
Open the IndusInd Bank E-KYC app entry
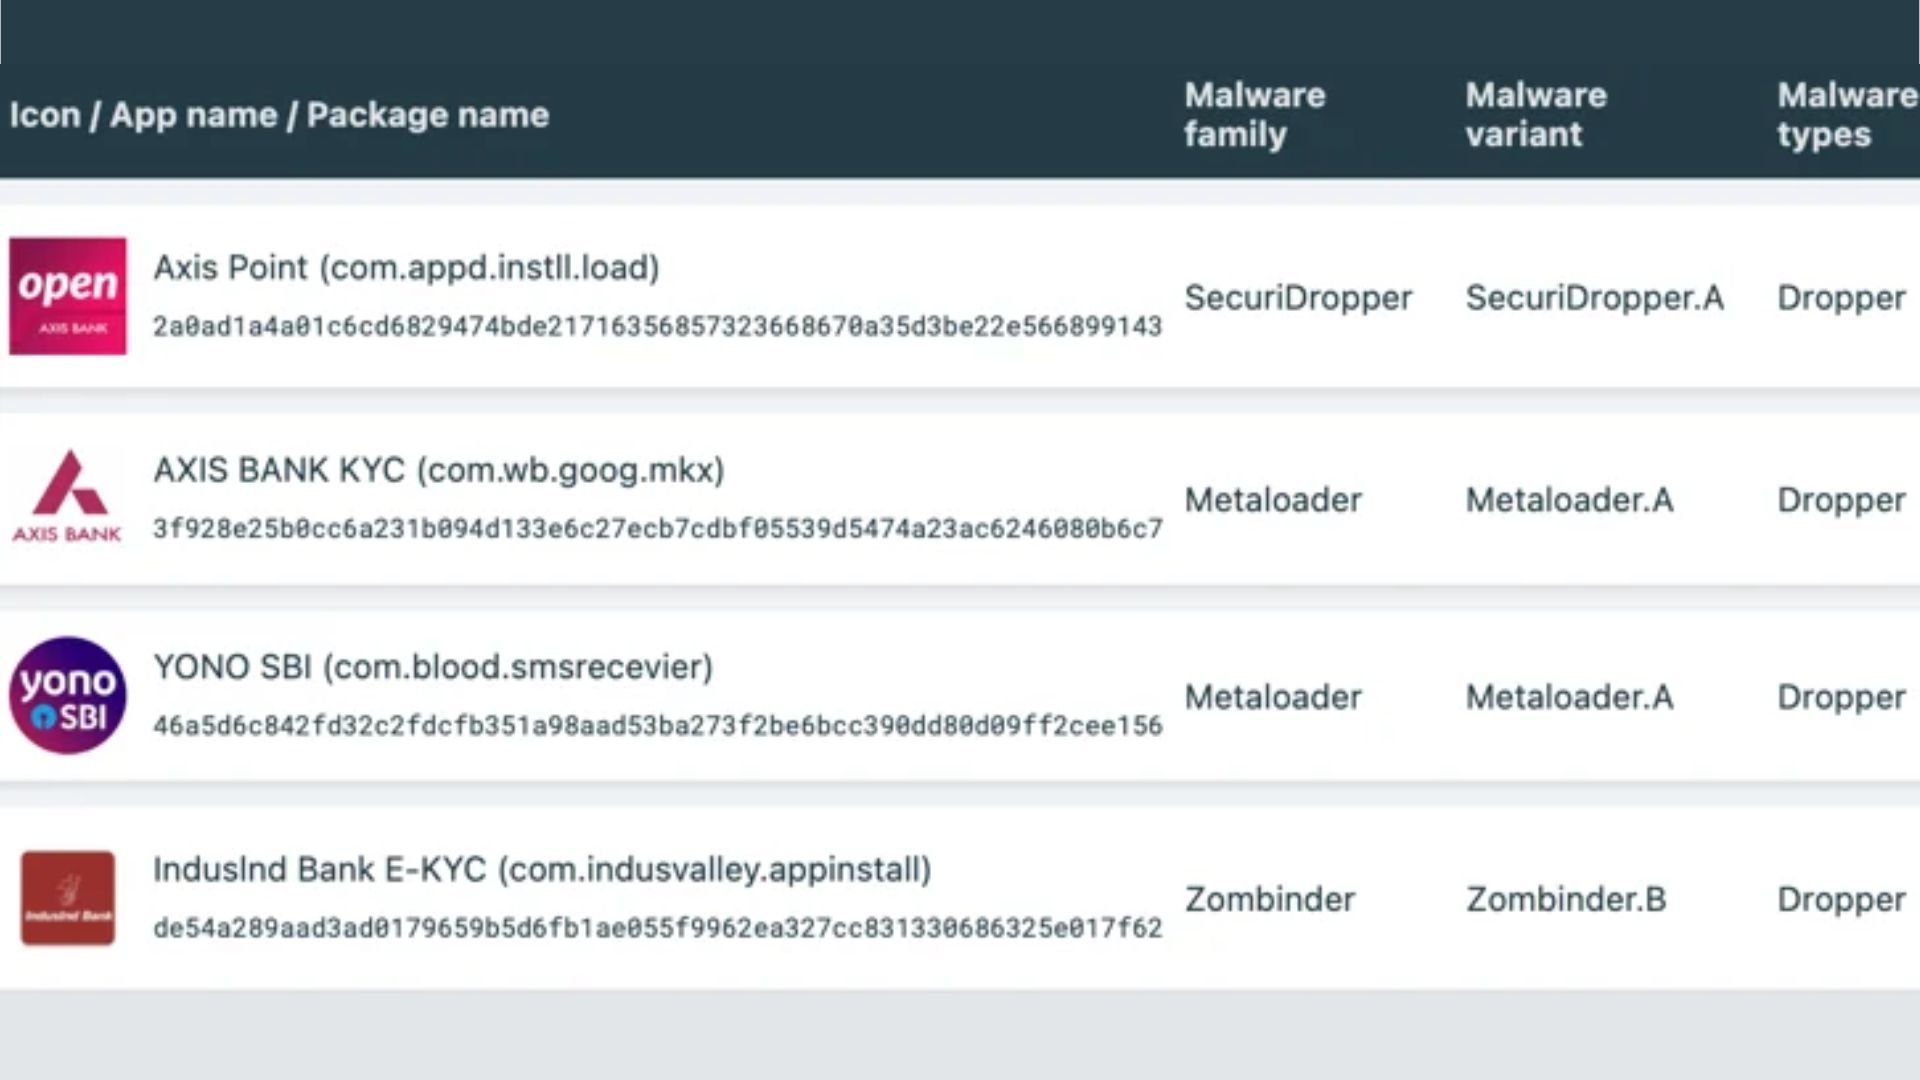click(541, 869)
